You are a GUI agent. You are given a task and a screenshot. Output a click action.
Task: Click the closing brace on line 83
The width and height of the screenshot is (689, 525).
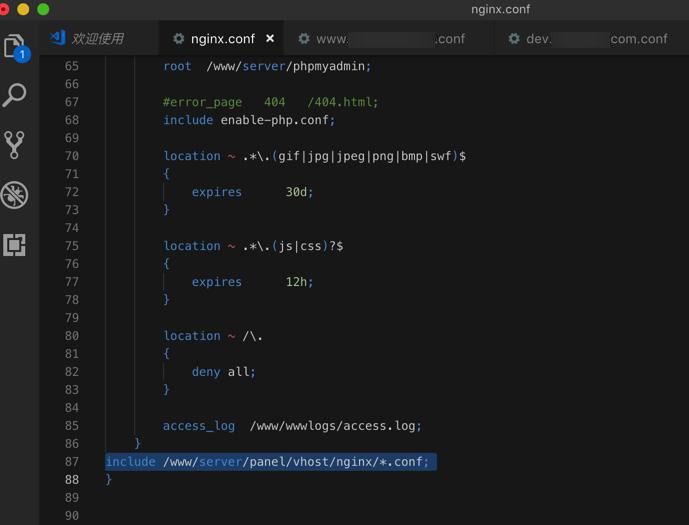tap(166, 390)
